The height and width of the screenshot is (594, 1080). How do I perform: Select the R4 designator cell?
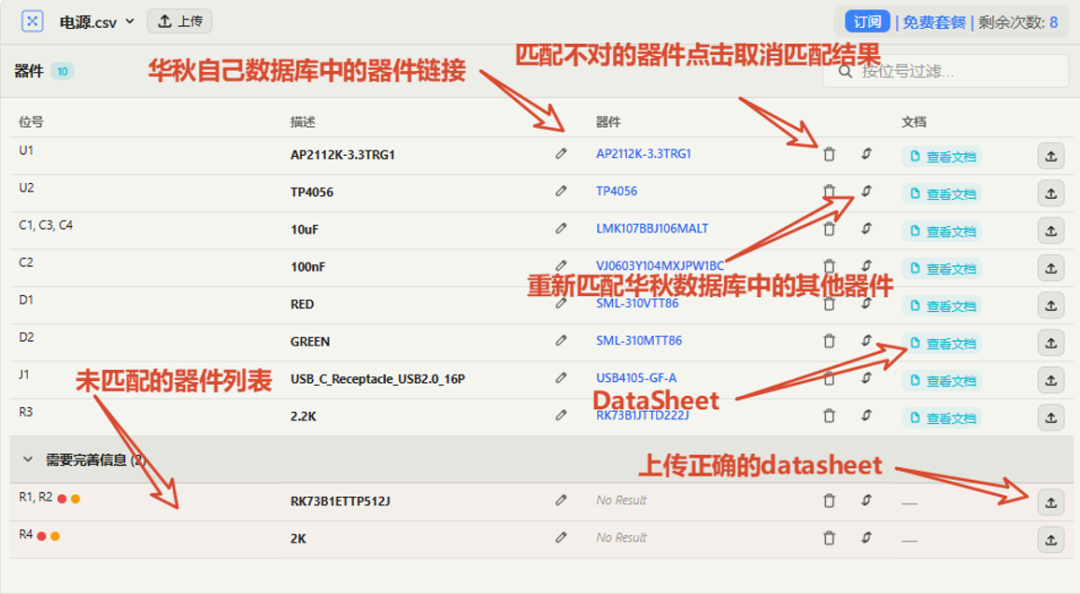click(25, 534)
